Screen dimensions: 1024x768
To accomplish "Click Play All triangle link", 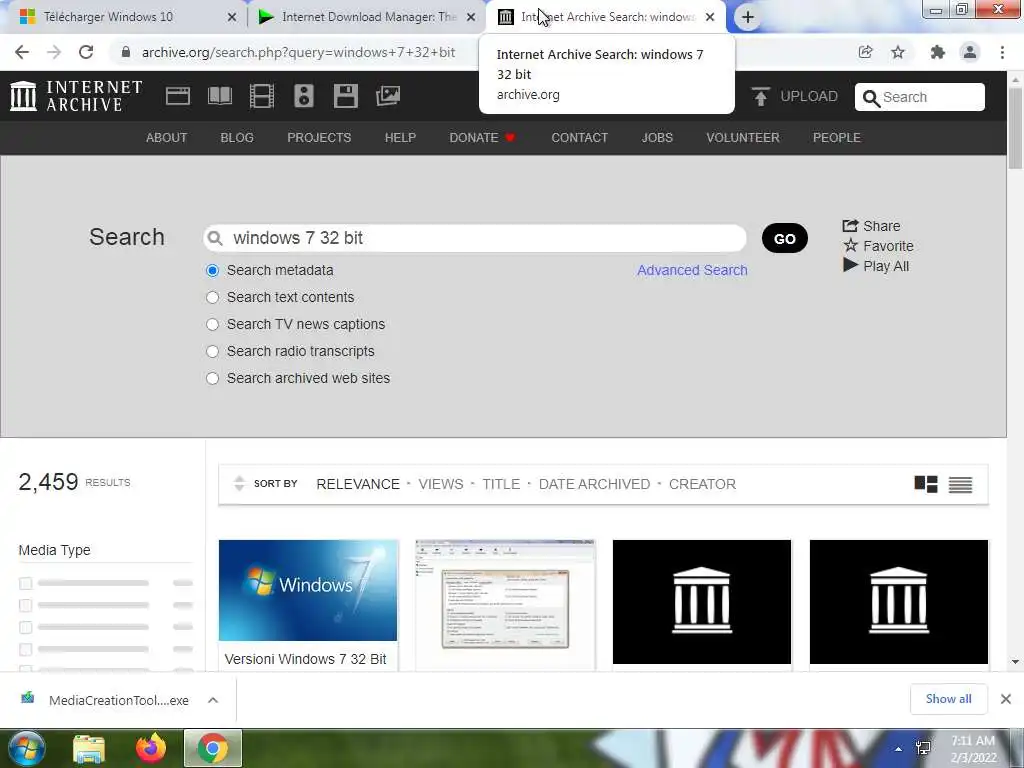I will pyautogui.click(x=876, y=266).
